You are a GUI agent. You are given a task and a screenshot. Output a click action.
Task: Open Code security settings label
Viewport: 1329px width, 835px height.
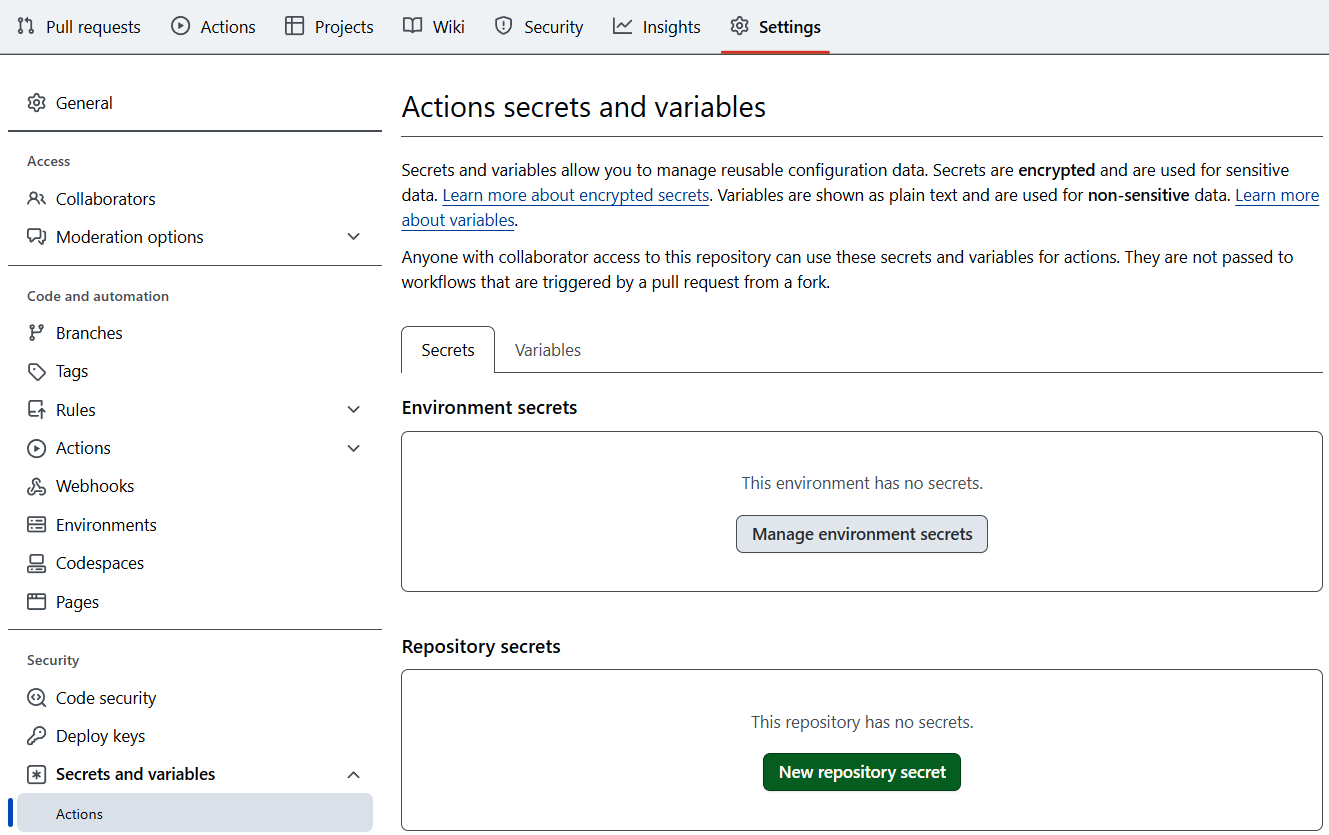tap(106, 698)
